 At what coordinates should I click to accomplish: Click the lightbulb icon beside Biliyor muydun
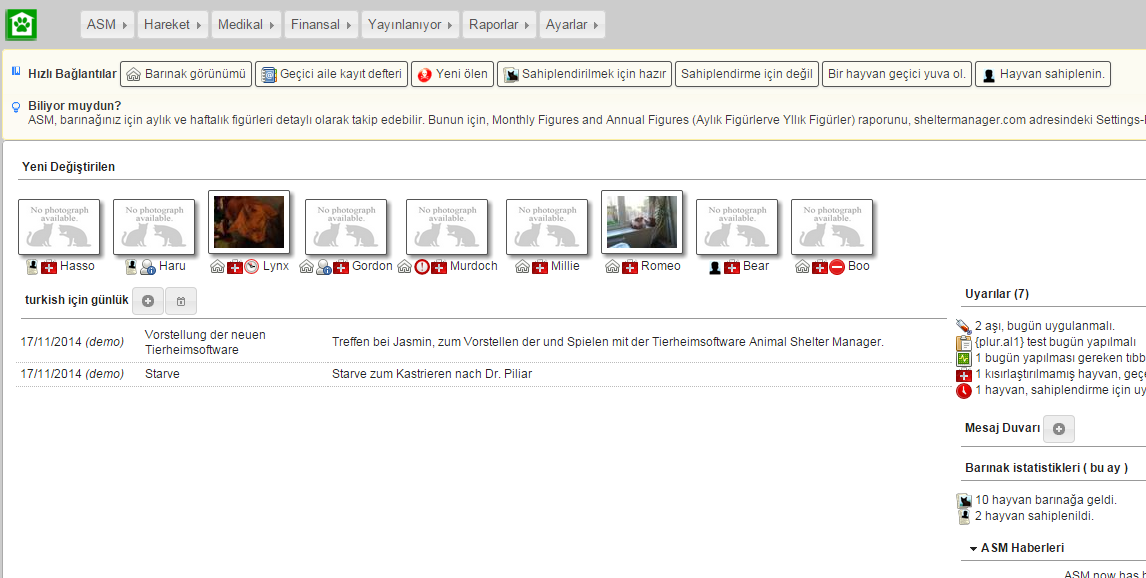[16, 107]
